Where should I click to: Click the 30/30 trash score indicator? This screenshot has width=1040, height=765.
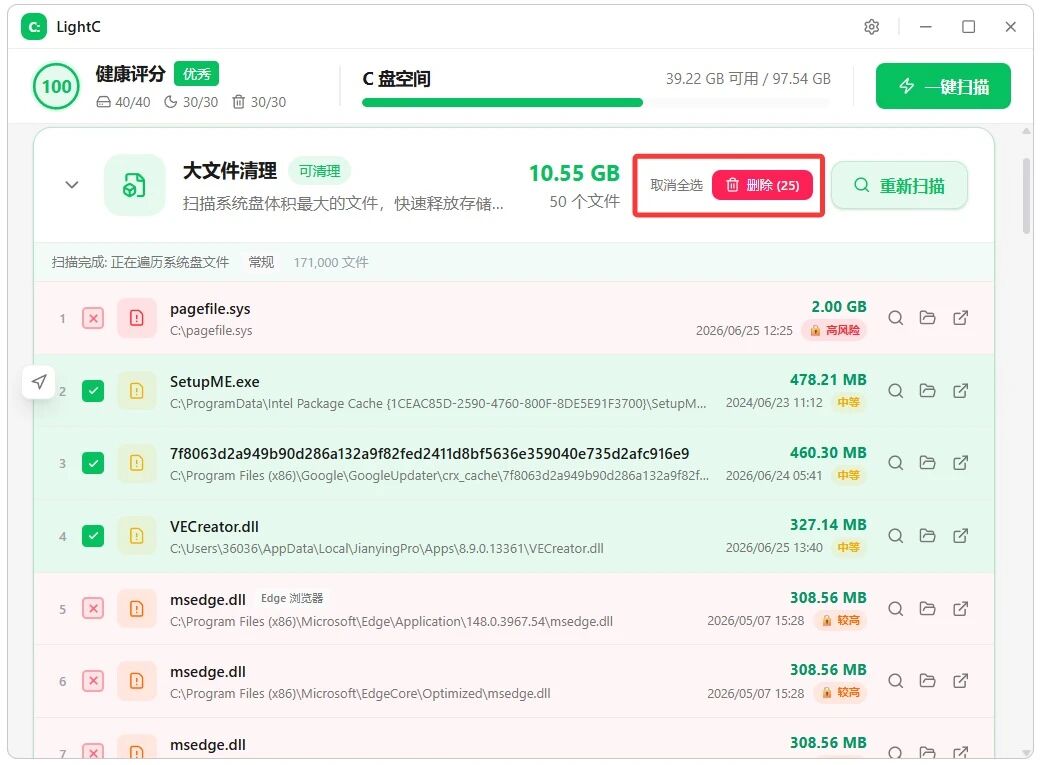click(x=259, y=102)
